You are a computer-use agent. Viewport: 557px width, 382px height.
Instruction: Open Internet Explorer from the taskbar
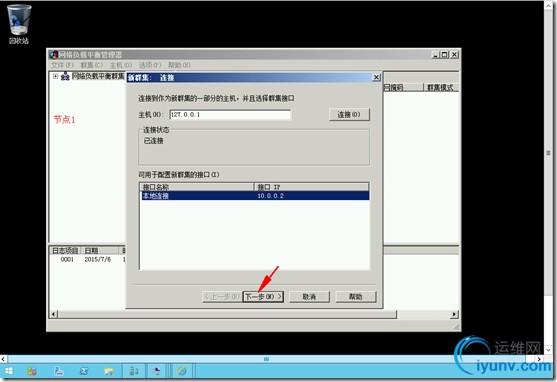point(182,371)
